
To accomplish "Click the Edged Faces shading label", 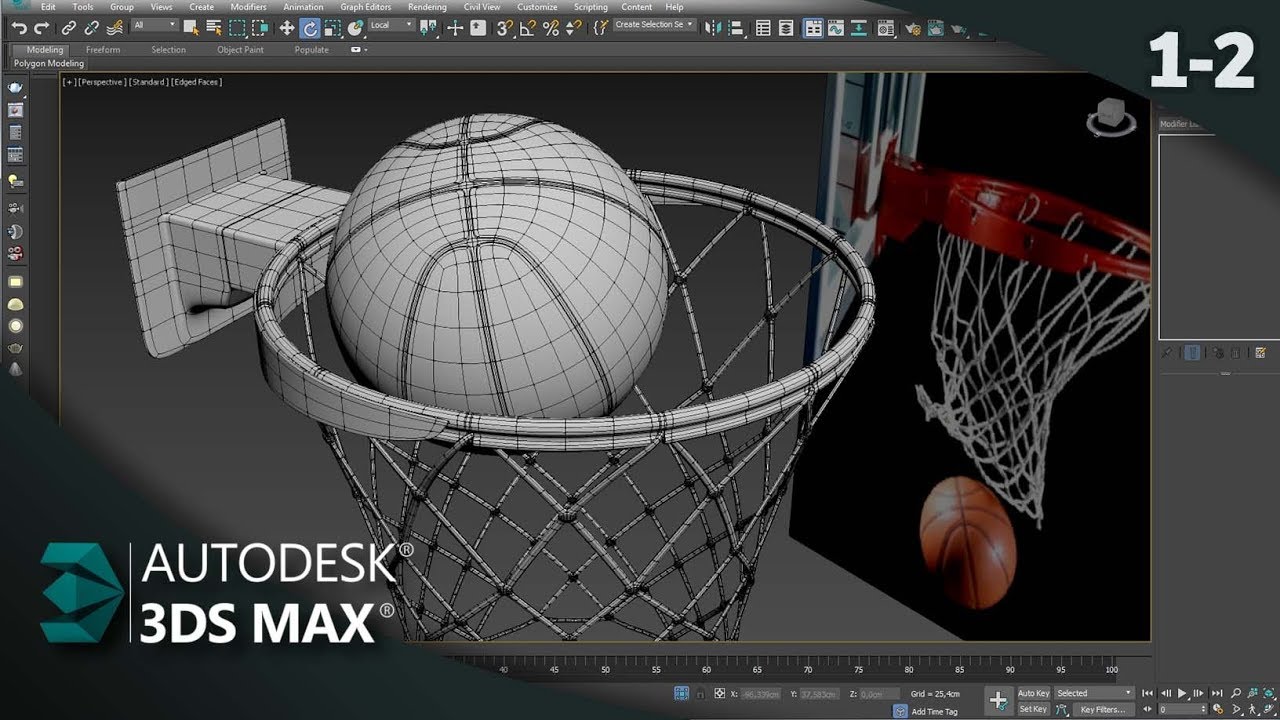I will click(196, 82).
